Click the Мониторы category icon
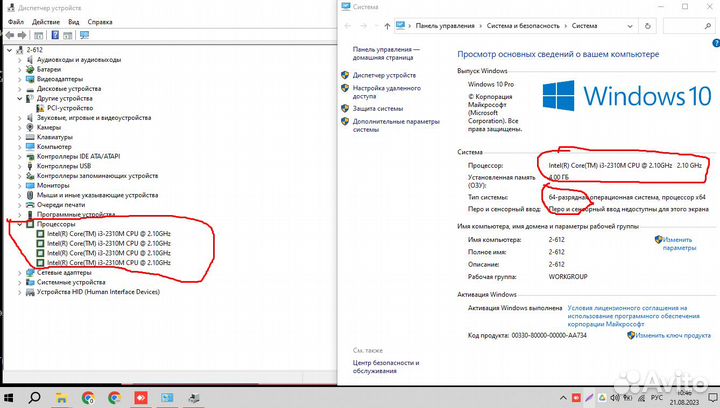This screenshot has width=720, height=408. [x=30, y=185]
